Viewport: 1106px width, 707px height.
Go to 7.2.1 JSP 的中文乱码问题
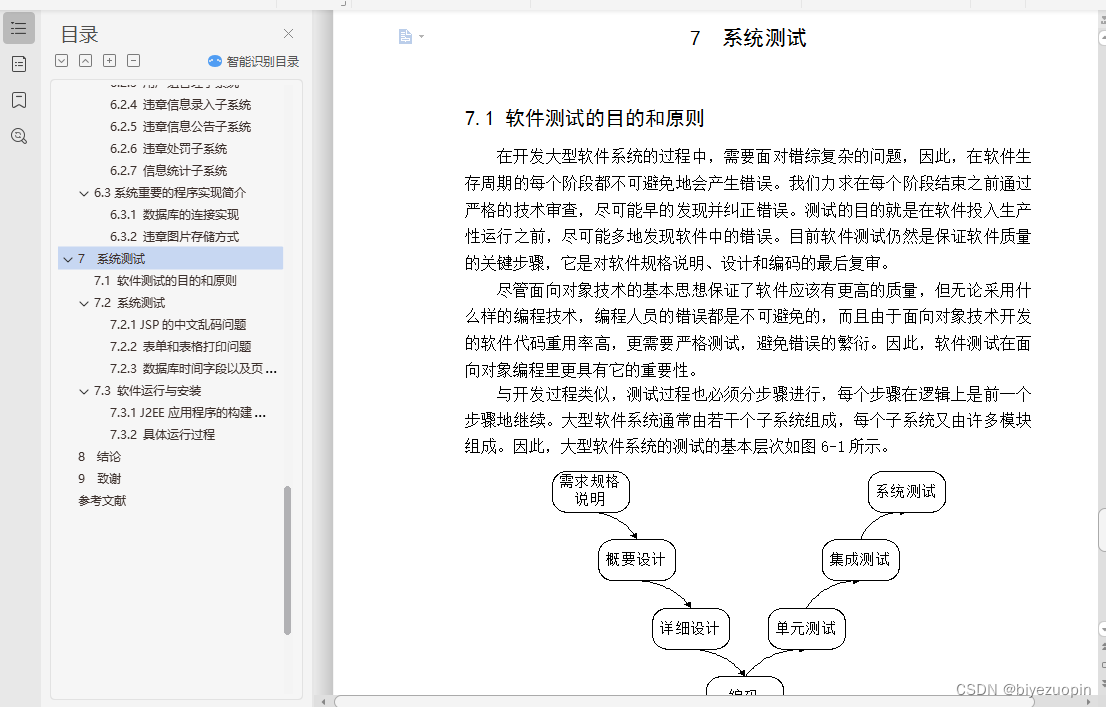178,325
